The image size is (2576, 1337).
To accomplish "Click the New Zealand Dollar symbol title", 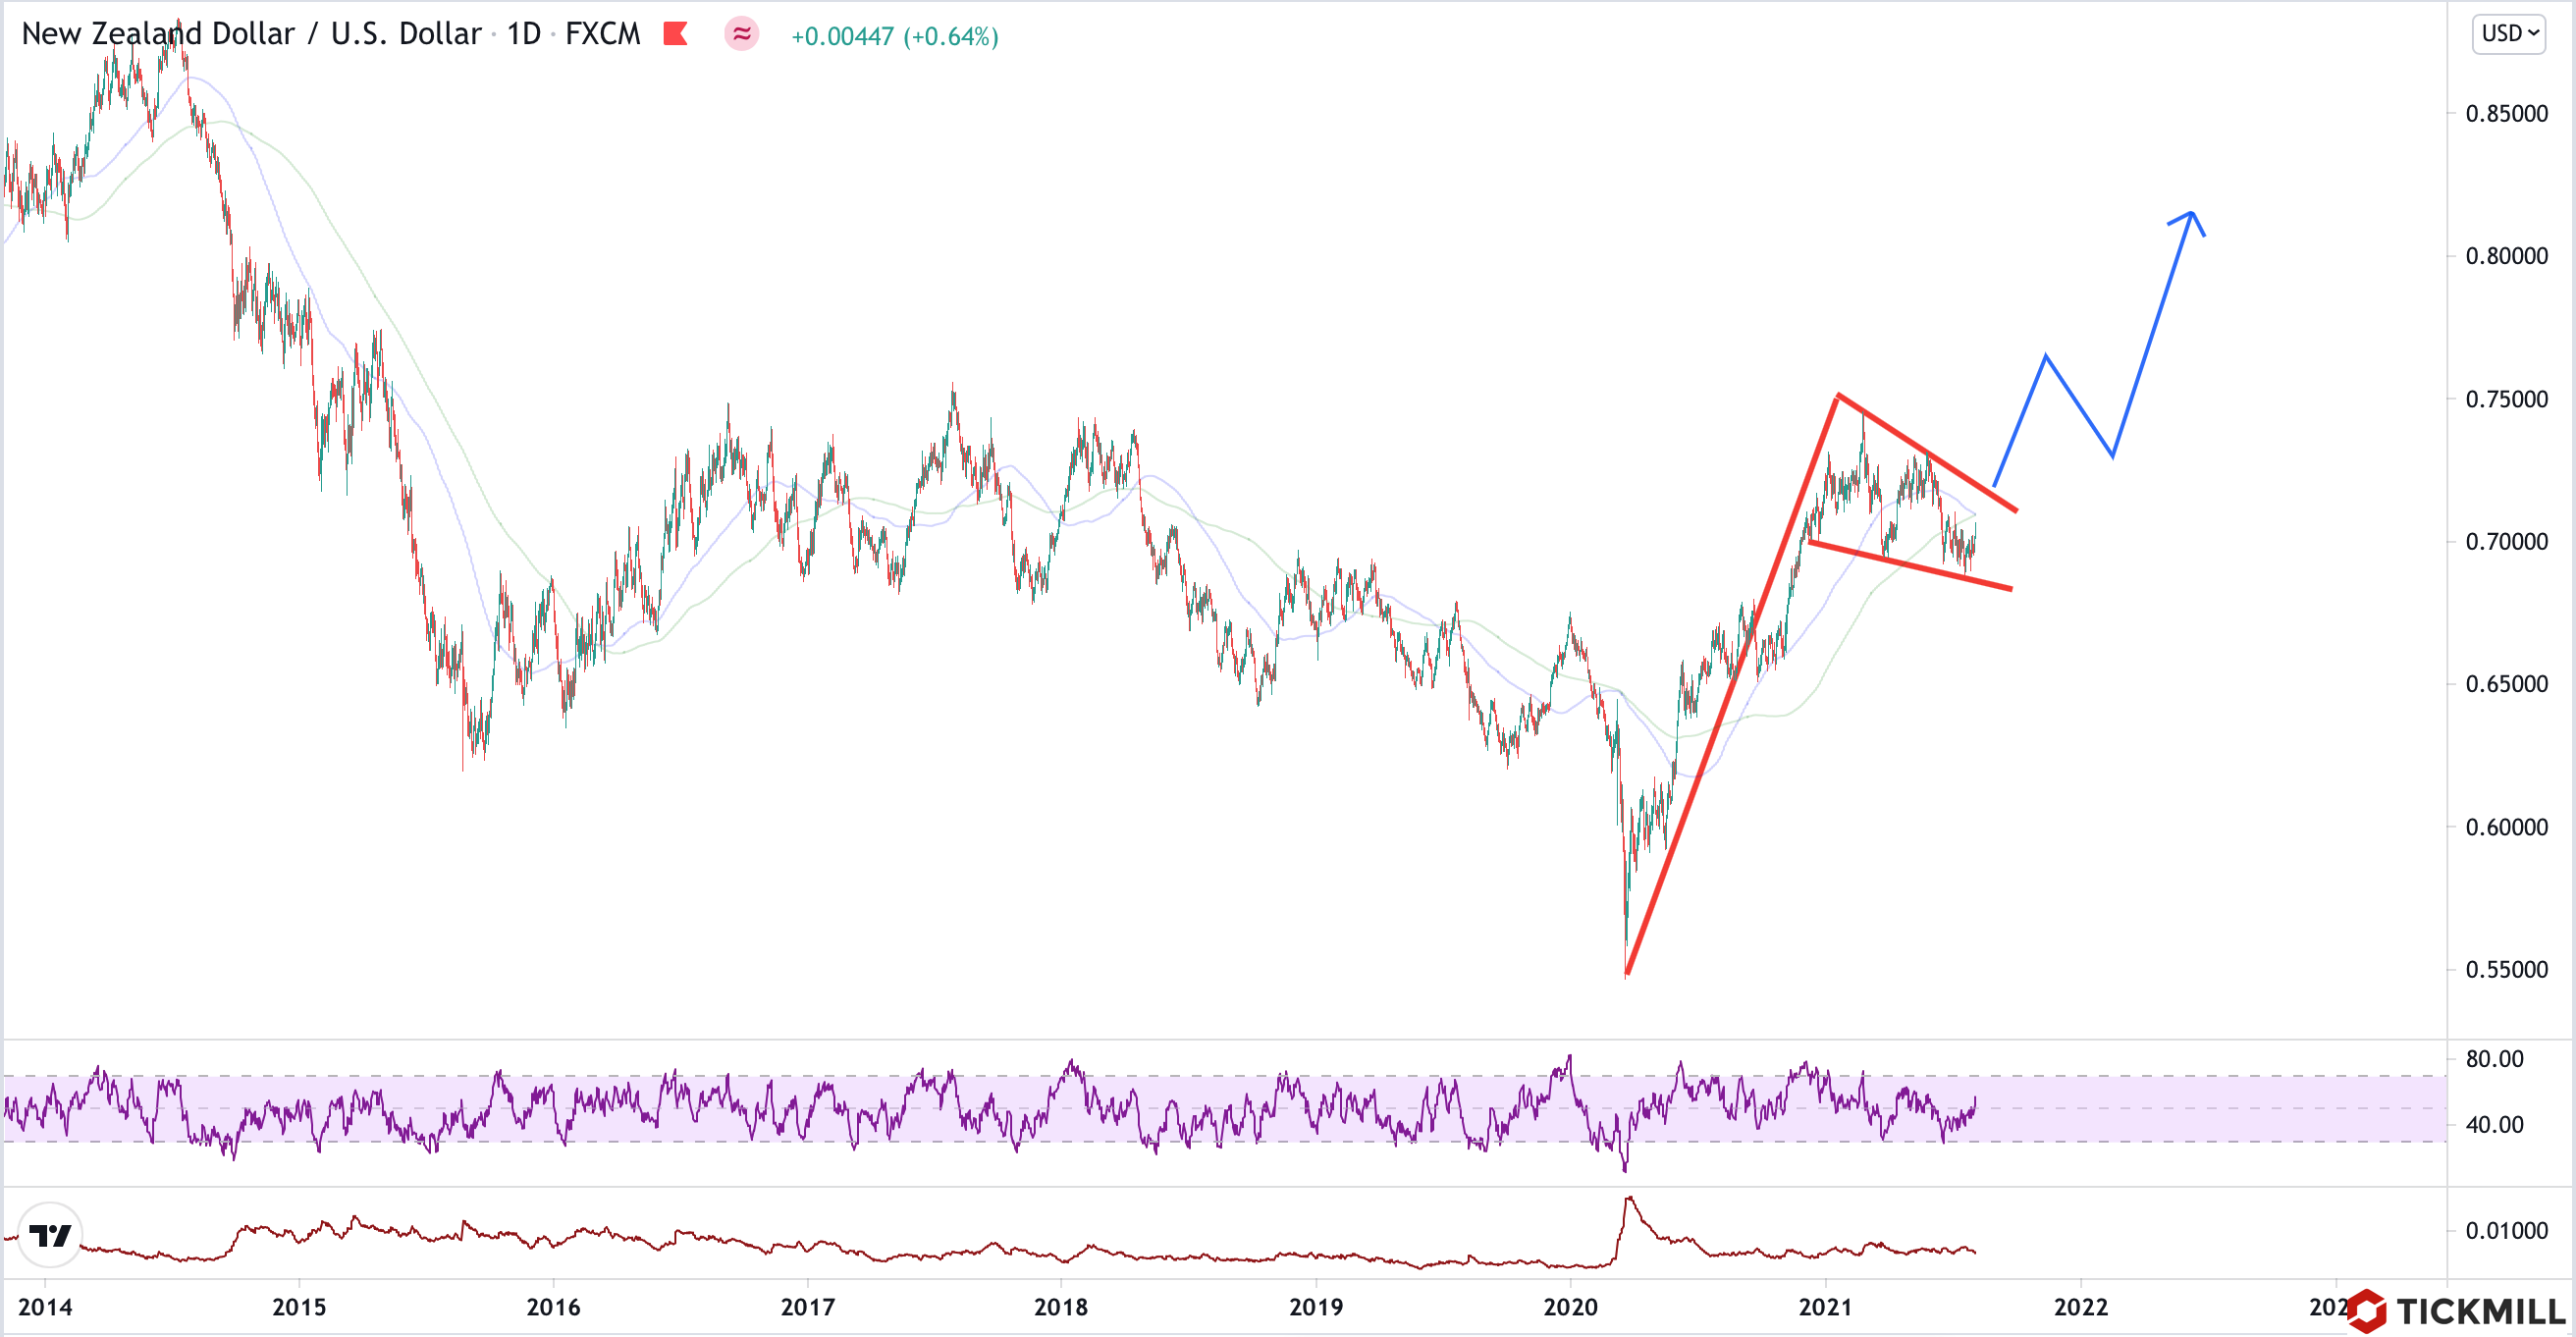I will (250, 34).
